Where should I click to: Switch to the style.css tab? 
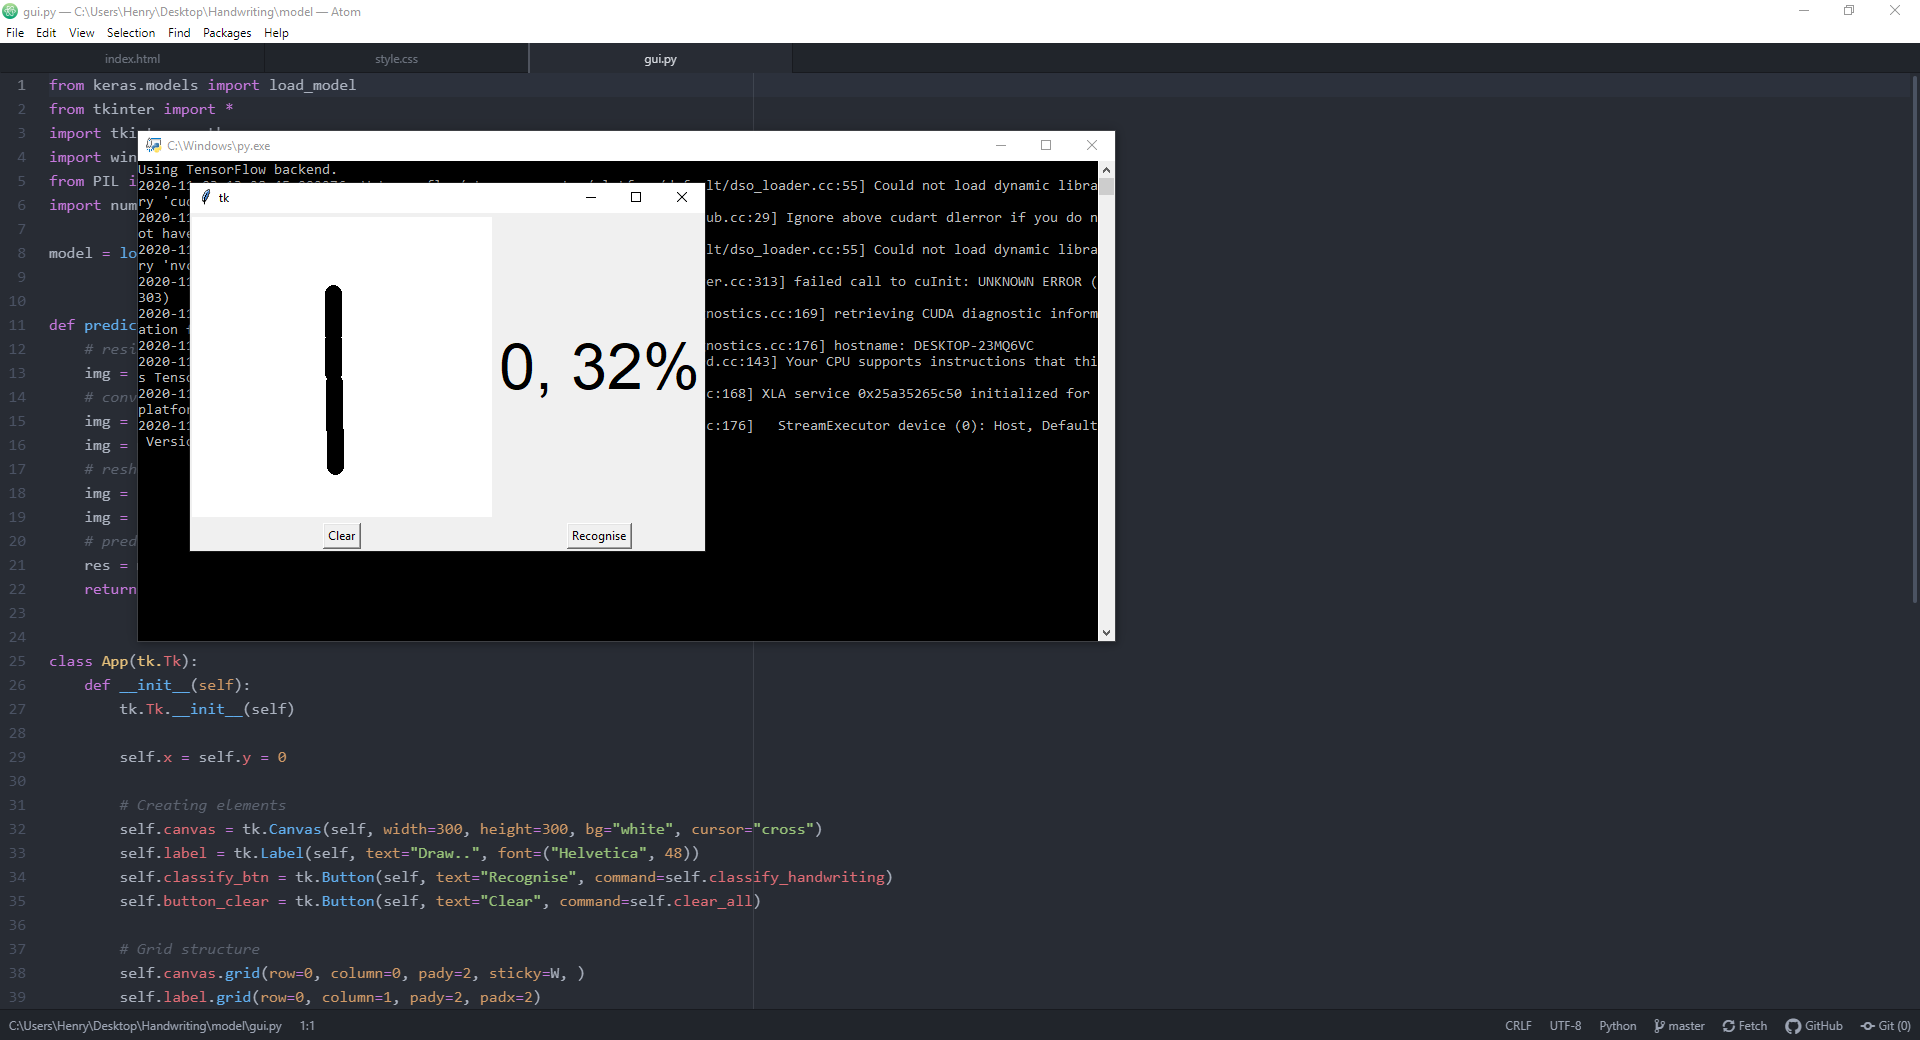pyautogui.click(x=396, y=59)
